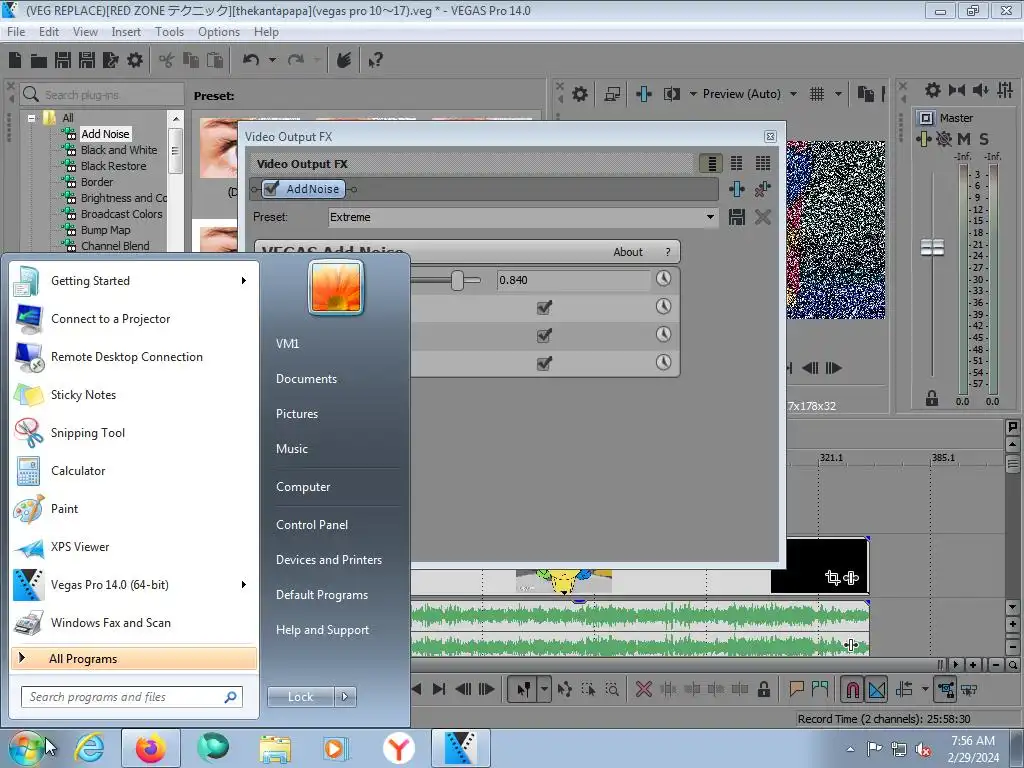The image size is (1024, 768).
Task: Open the Options menu
Action: point(219,31)
